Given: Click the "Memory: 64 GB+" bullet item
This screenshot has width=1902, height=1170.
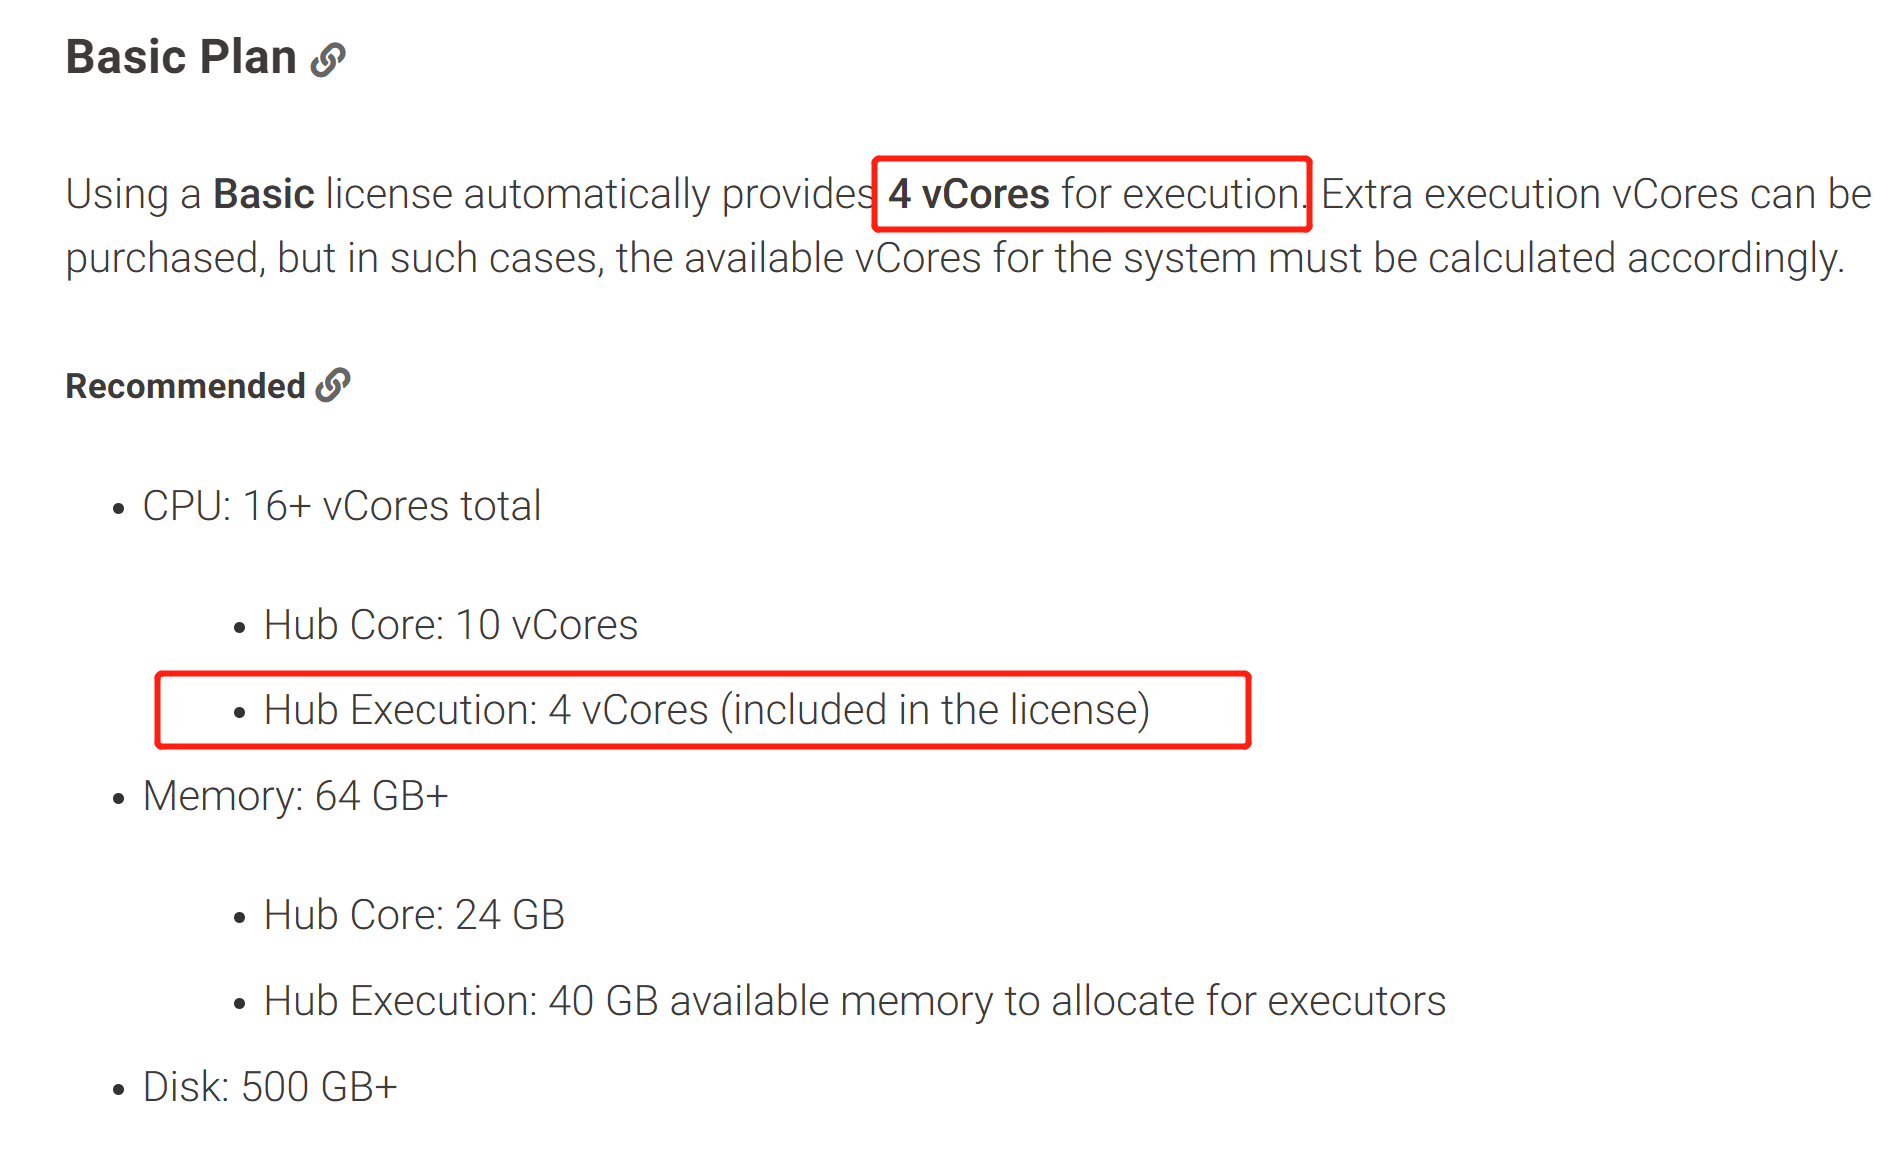Looking at the screenshot, I should pyautogui.click(x=295, y=796).
